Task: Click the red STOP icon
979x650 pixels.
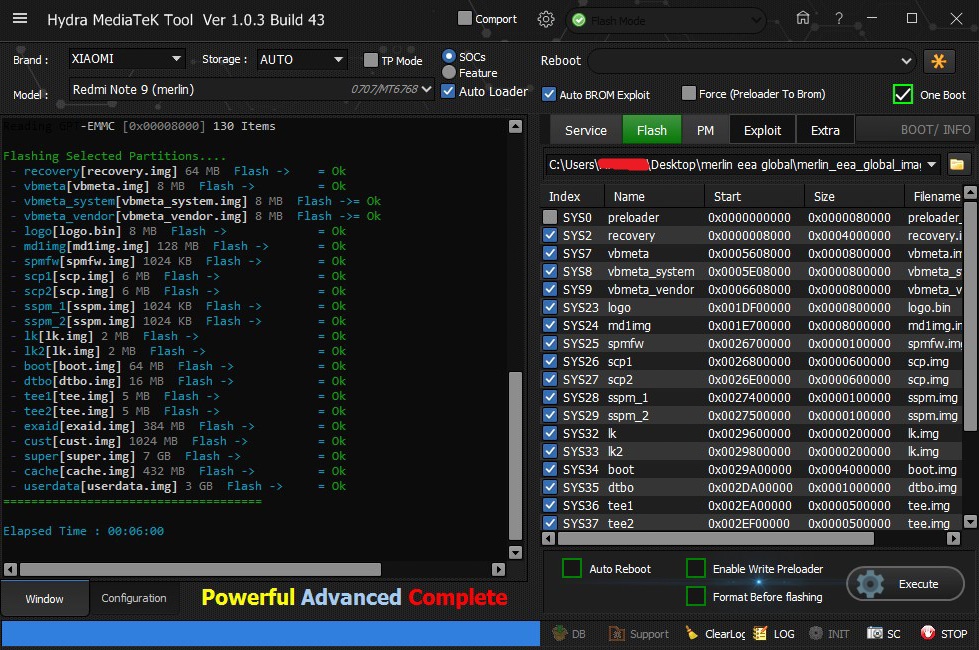Action: [x=928, y=633]
